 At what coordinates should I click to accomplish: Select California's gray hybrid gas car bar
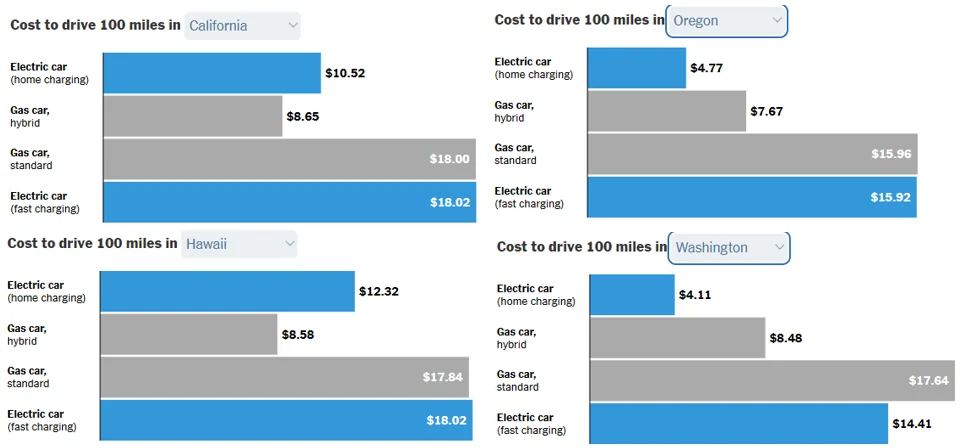pyautogui.click(x=192, y=116)
